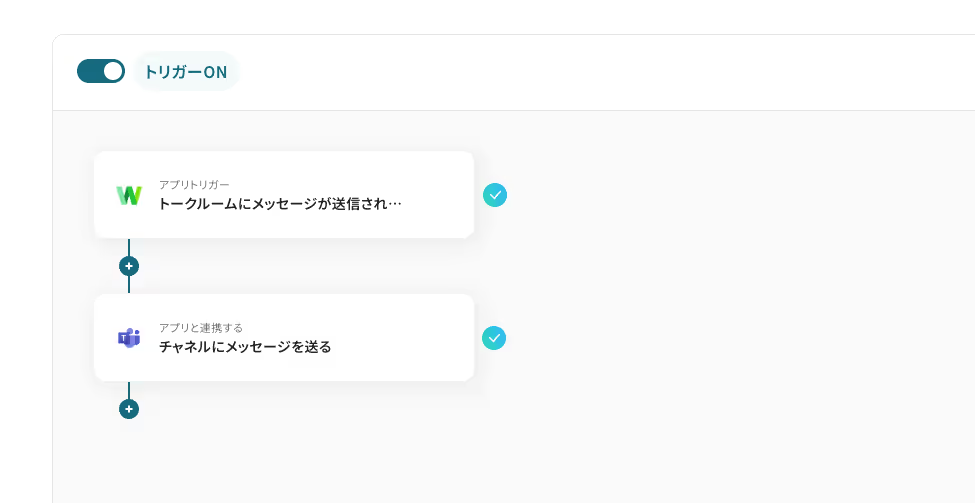Click blank header area beside トリガーON
This screenshot has width=975, height=503.
click(x=600, y=72)
